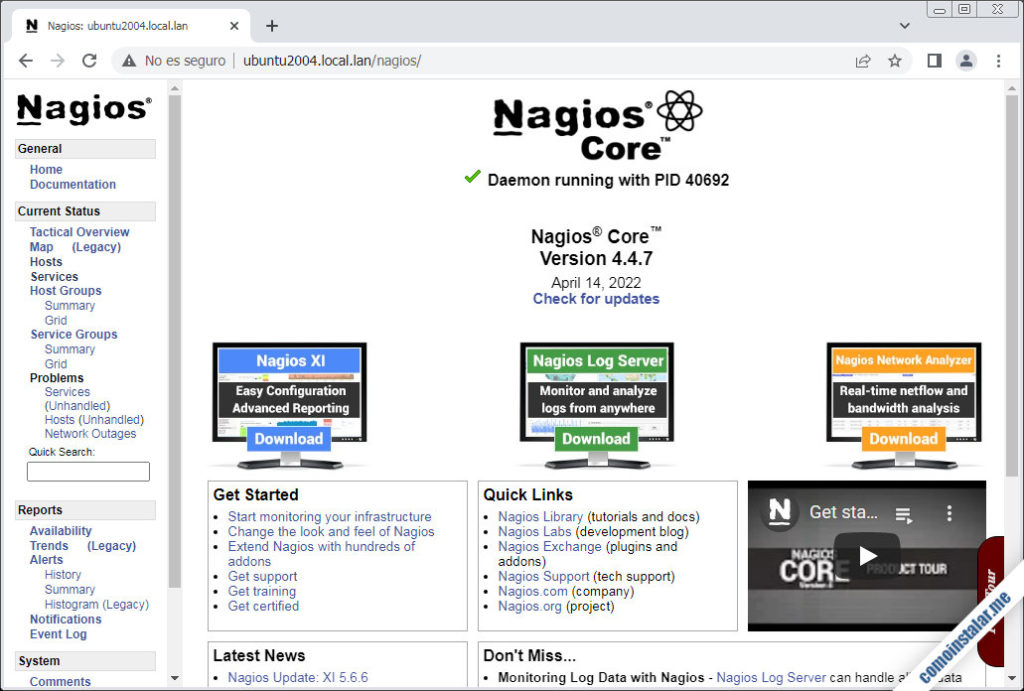Open the browser profile avatar icon
Viewport: 1024px width, 691px height.
pyautogui.click(x=966, y=60)
